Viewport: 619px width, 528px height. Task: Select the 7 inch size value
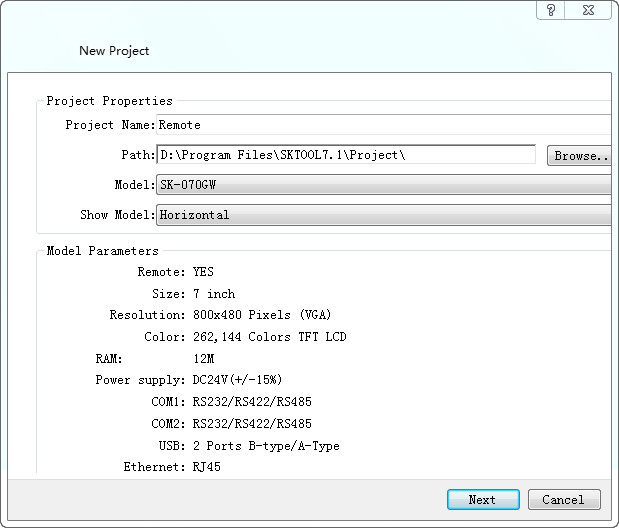(x=214, y=294)
